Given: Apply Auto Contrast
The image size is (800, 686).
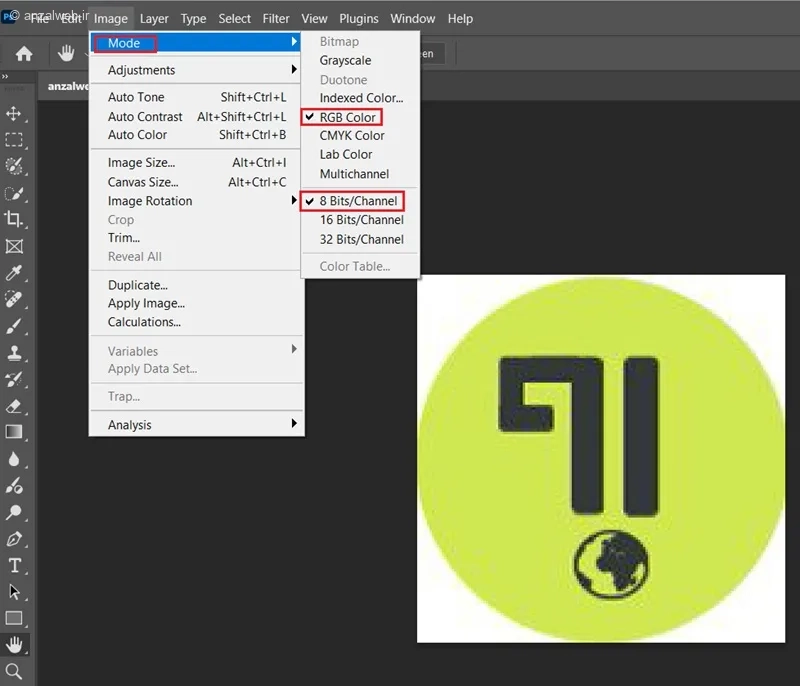Looking at the screenshot, I should coord(196,116).
